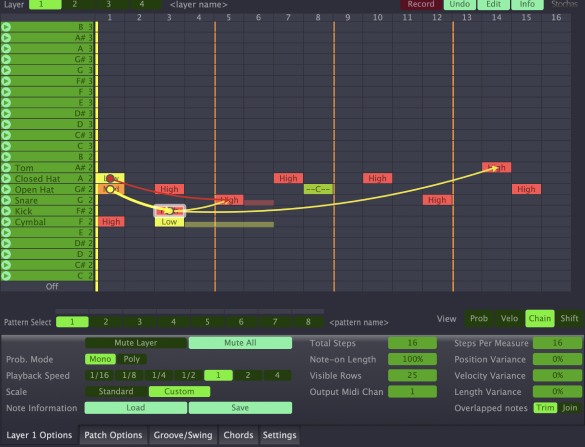Trigger the Tom row play icon
This screenshot has width=585, height=447.
pos(6,168)
